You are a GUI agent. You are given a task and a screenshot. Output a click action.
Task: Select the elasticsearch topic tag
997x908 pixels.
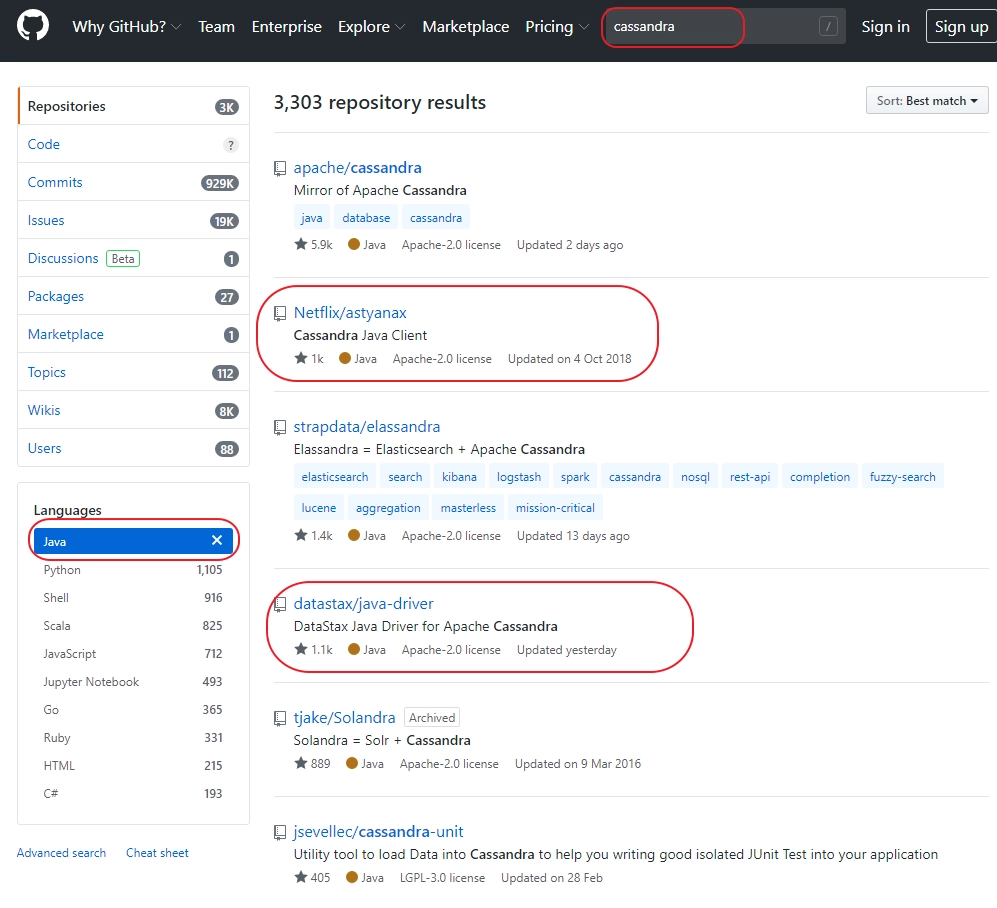pos(334,477)
